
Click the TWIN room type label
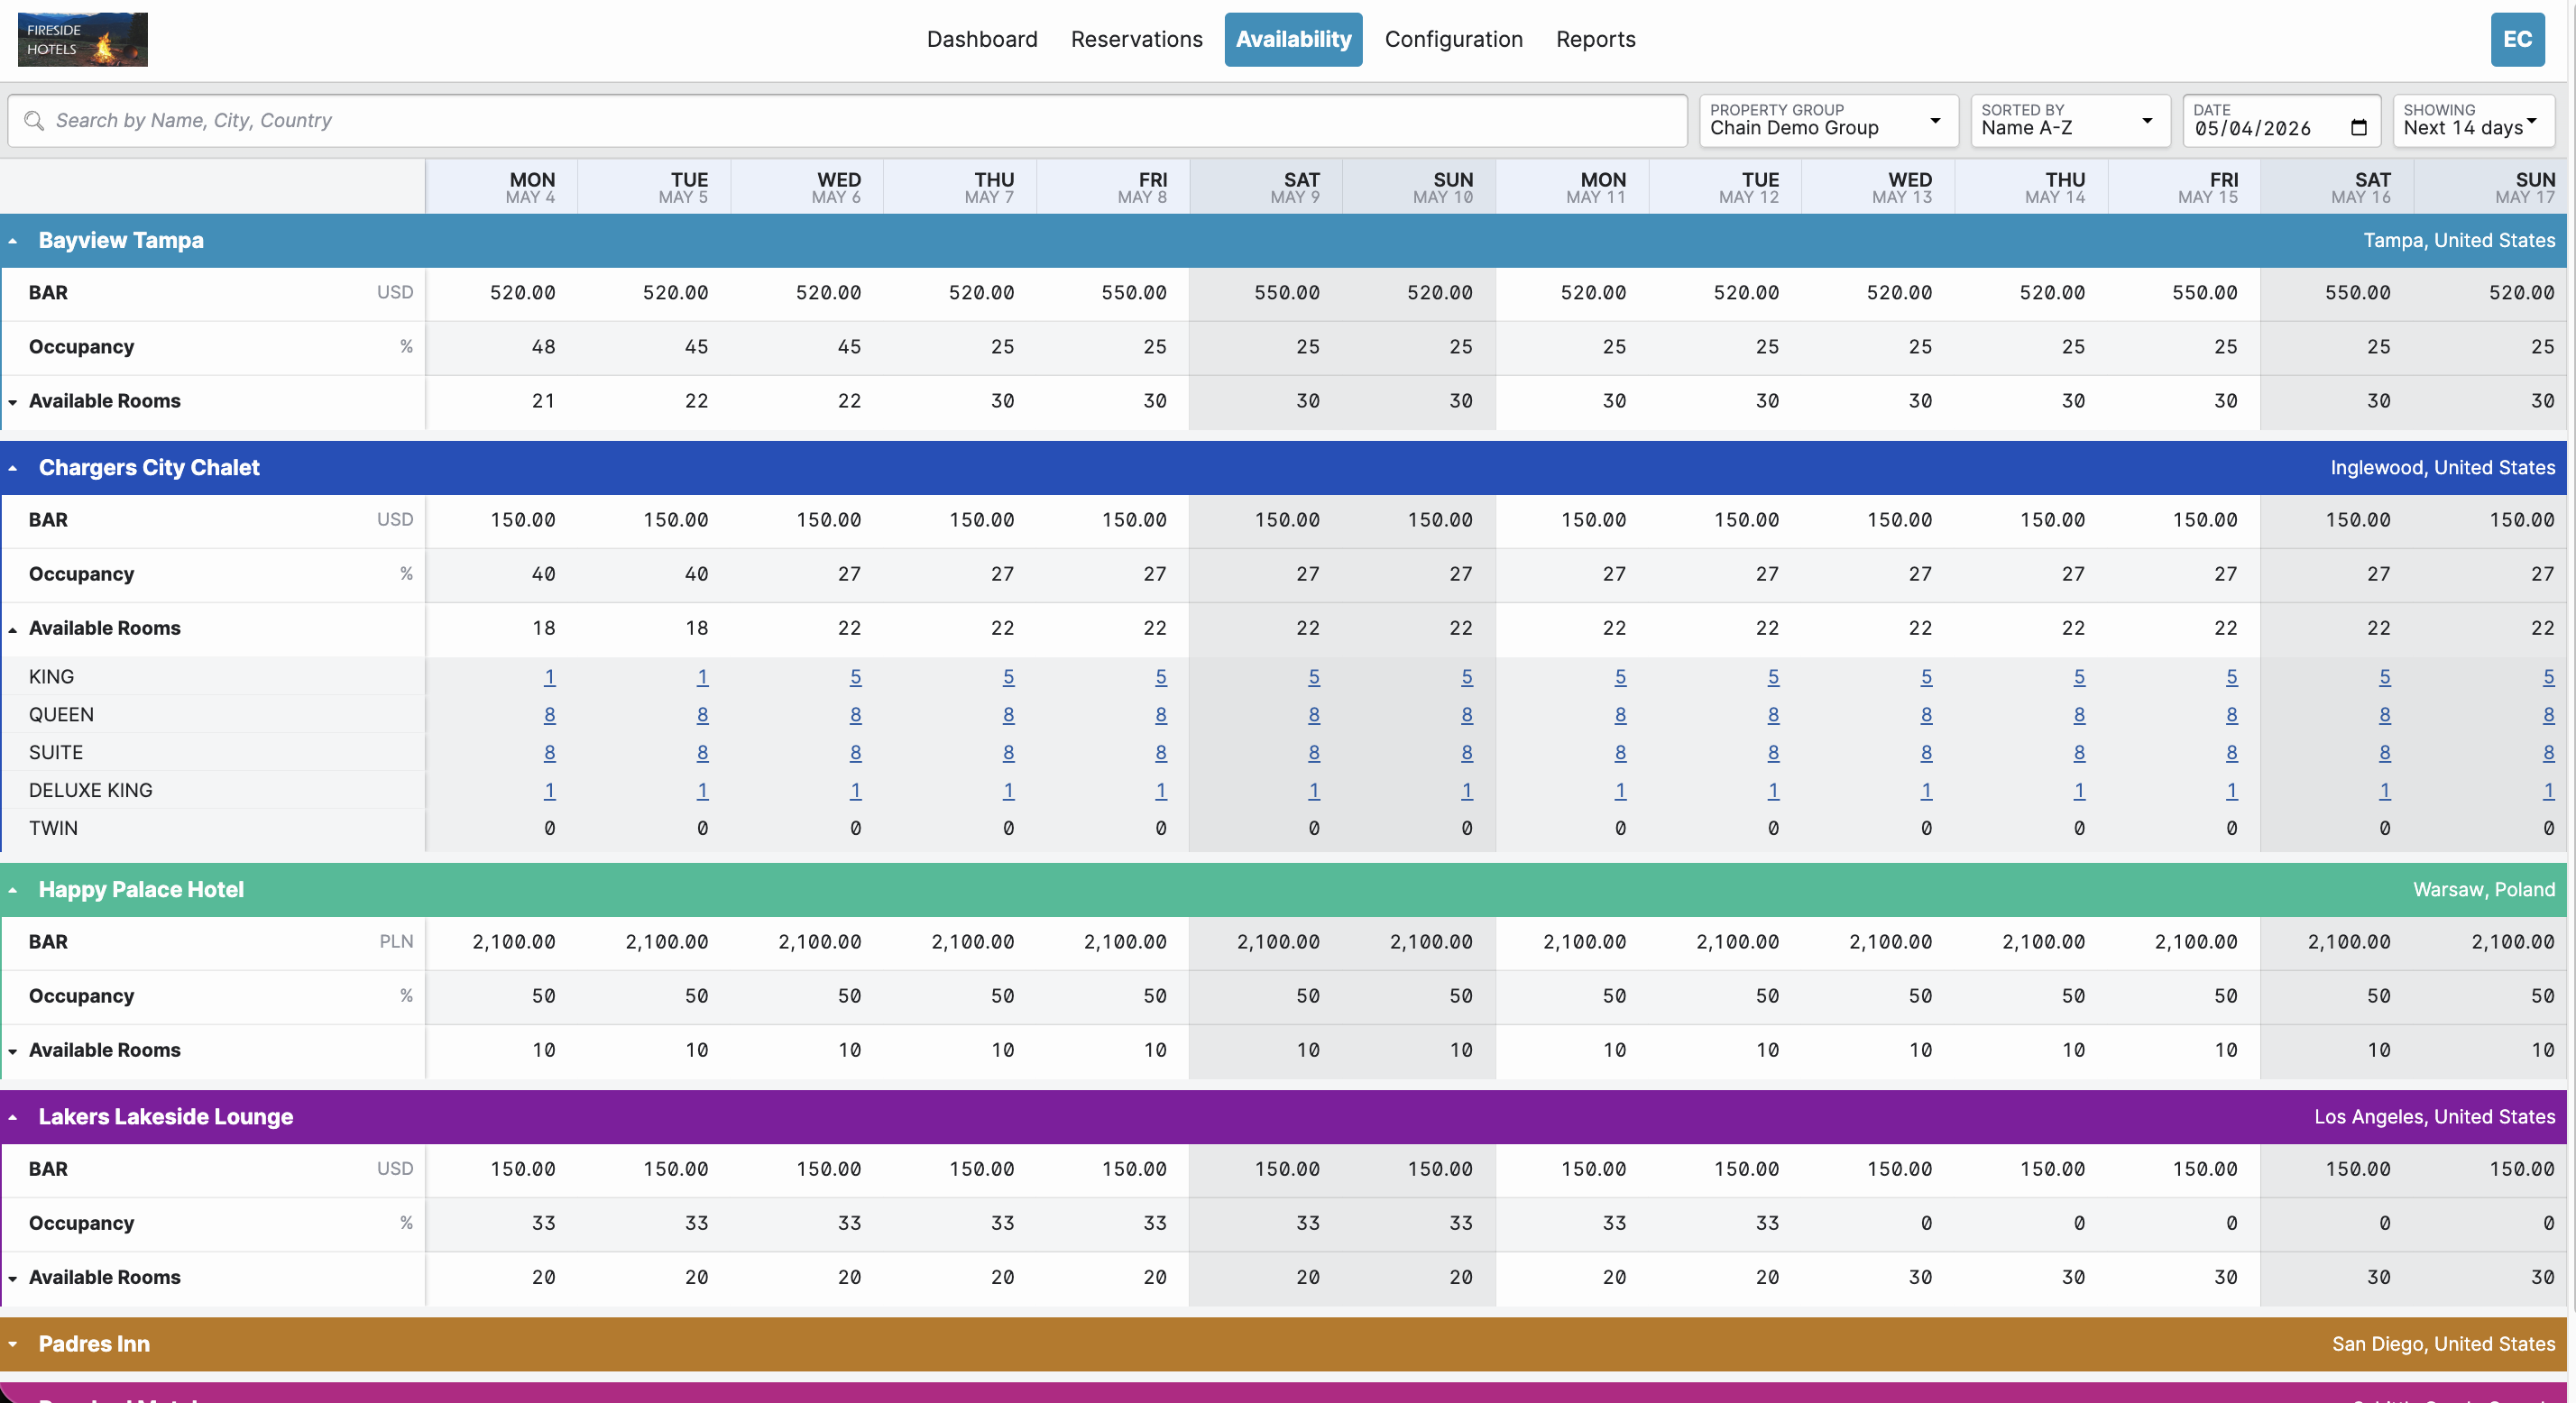point(53,829)
